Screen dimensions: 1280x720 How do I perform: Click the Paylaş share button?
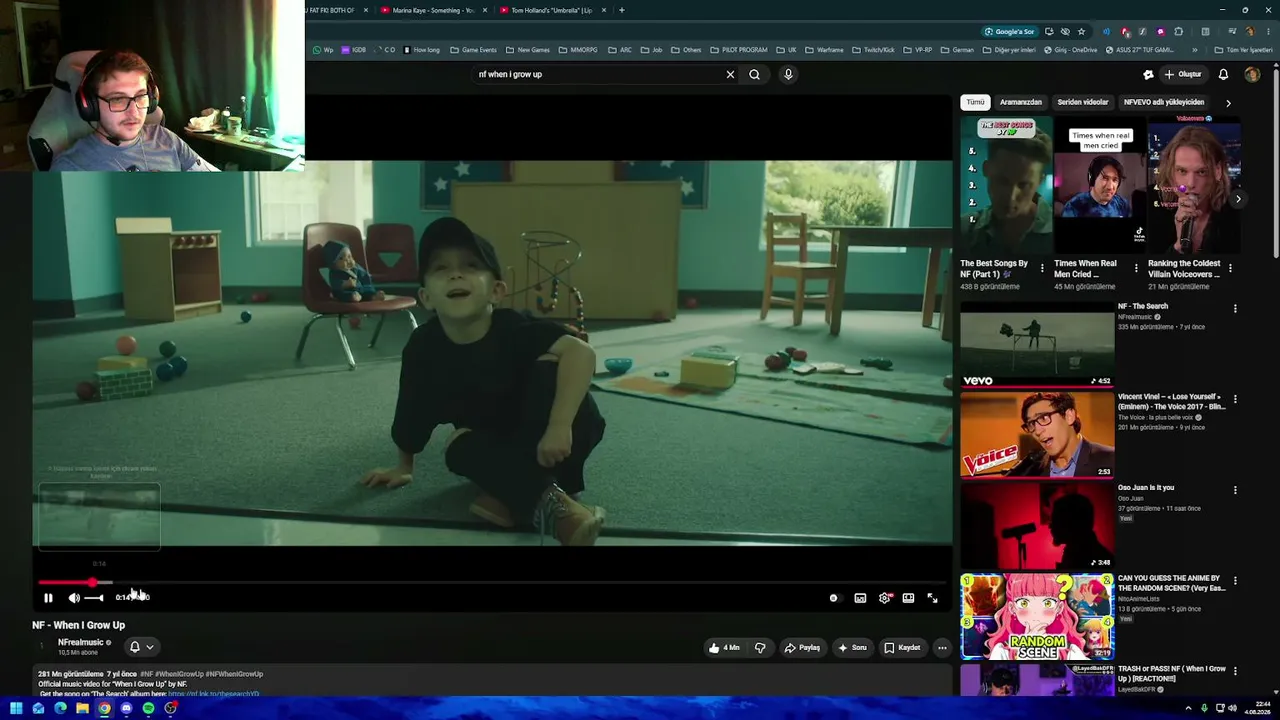point(802,648)
